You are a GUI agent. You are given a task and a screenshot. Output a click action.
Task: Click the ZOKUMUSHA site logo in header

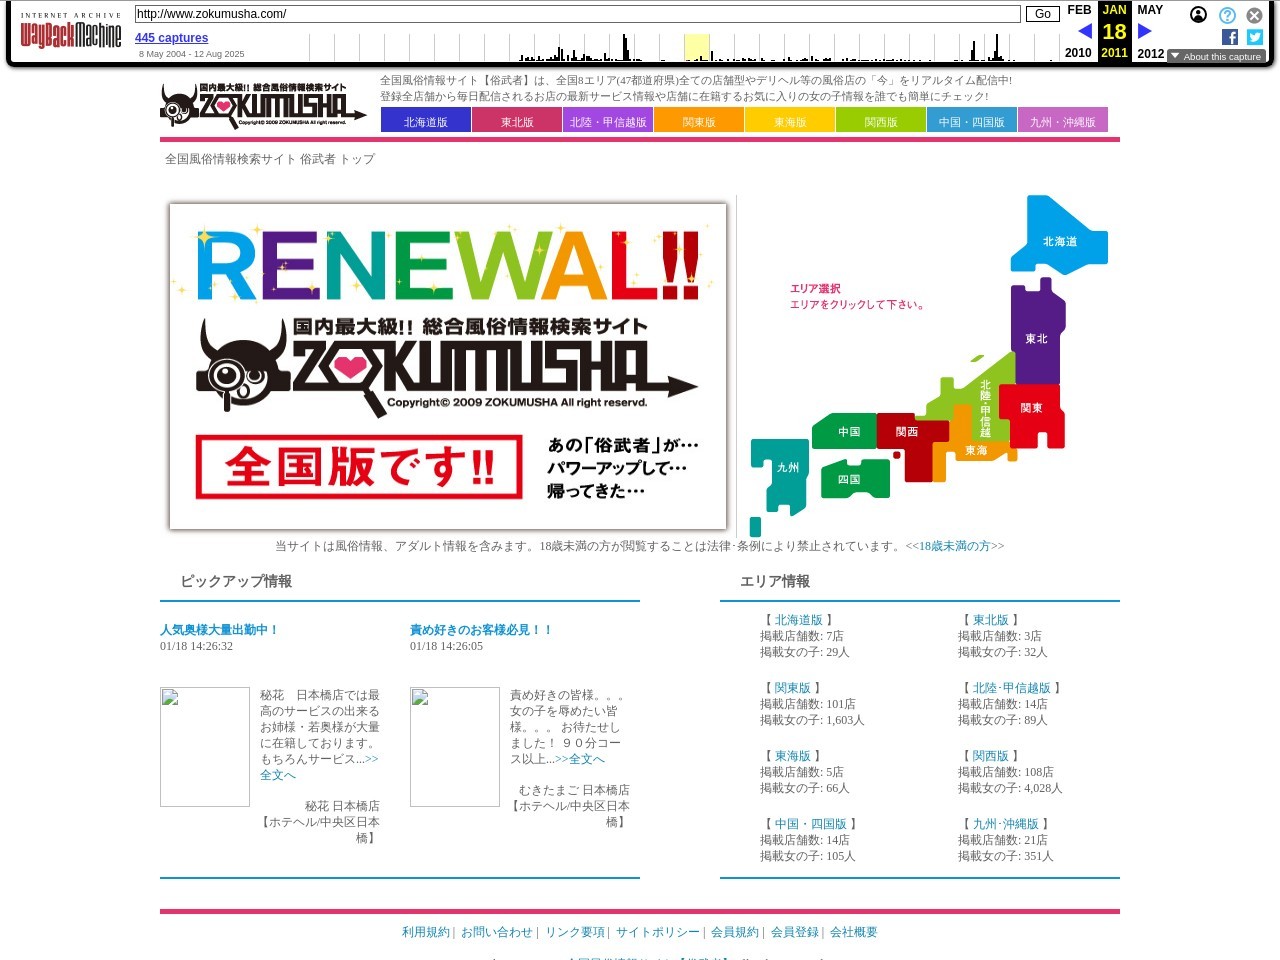click(x=262, y=106)
